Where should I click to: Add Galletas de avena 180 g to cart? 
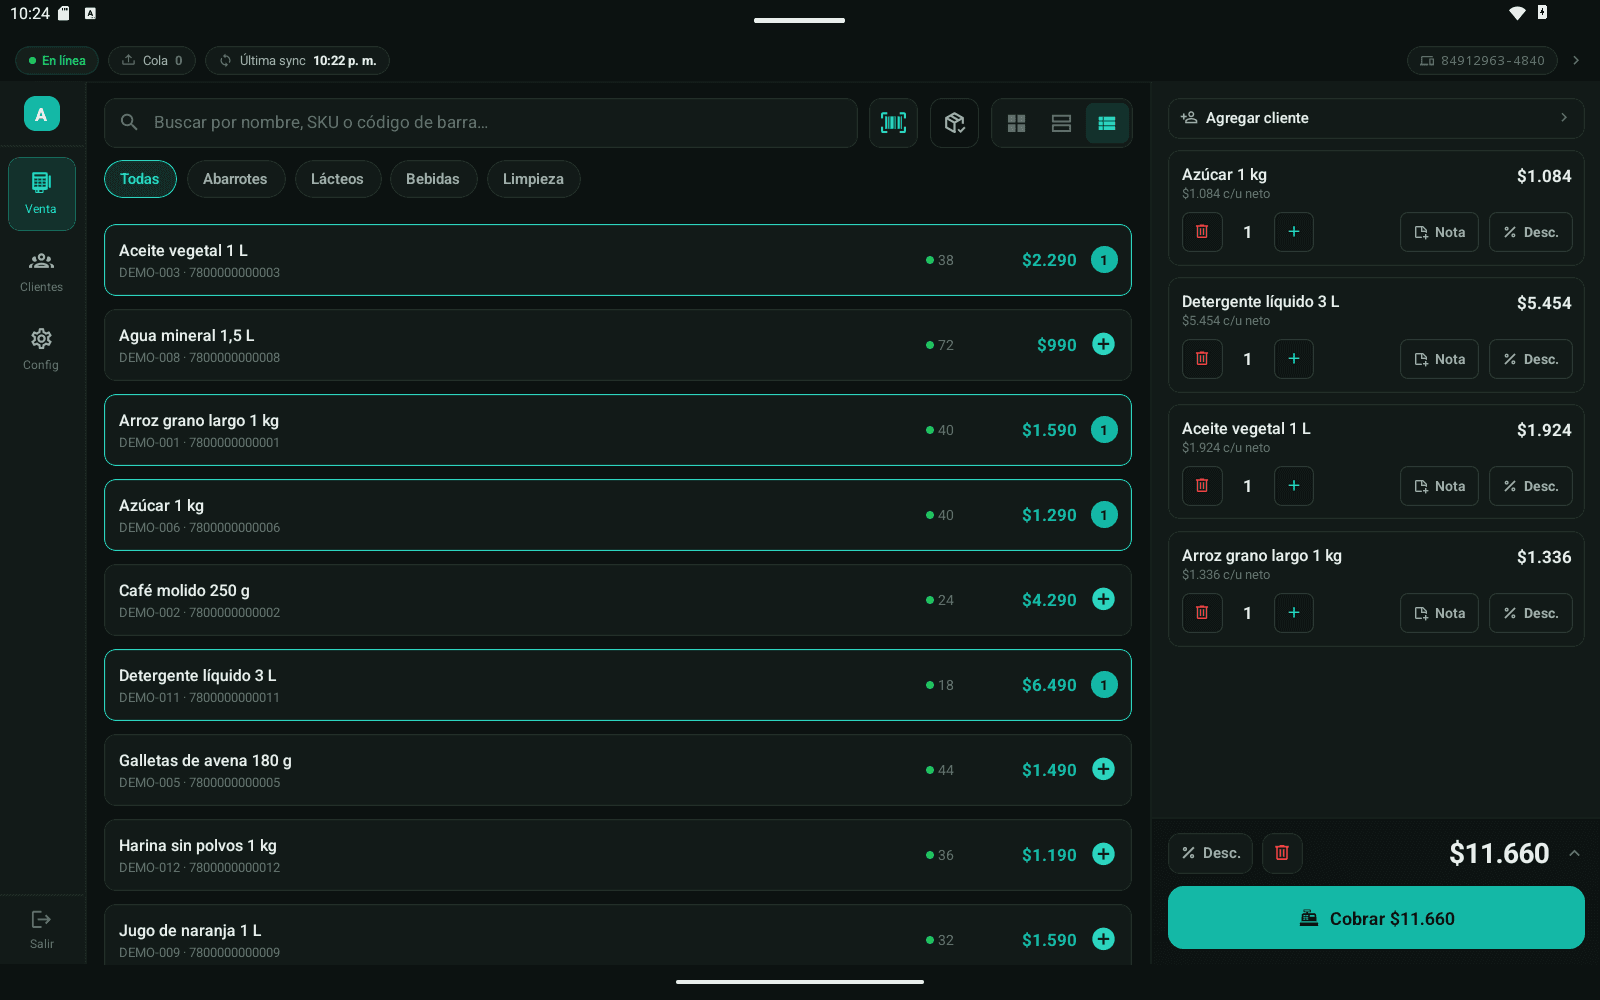click(x=1103, y=769)
